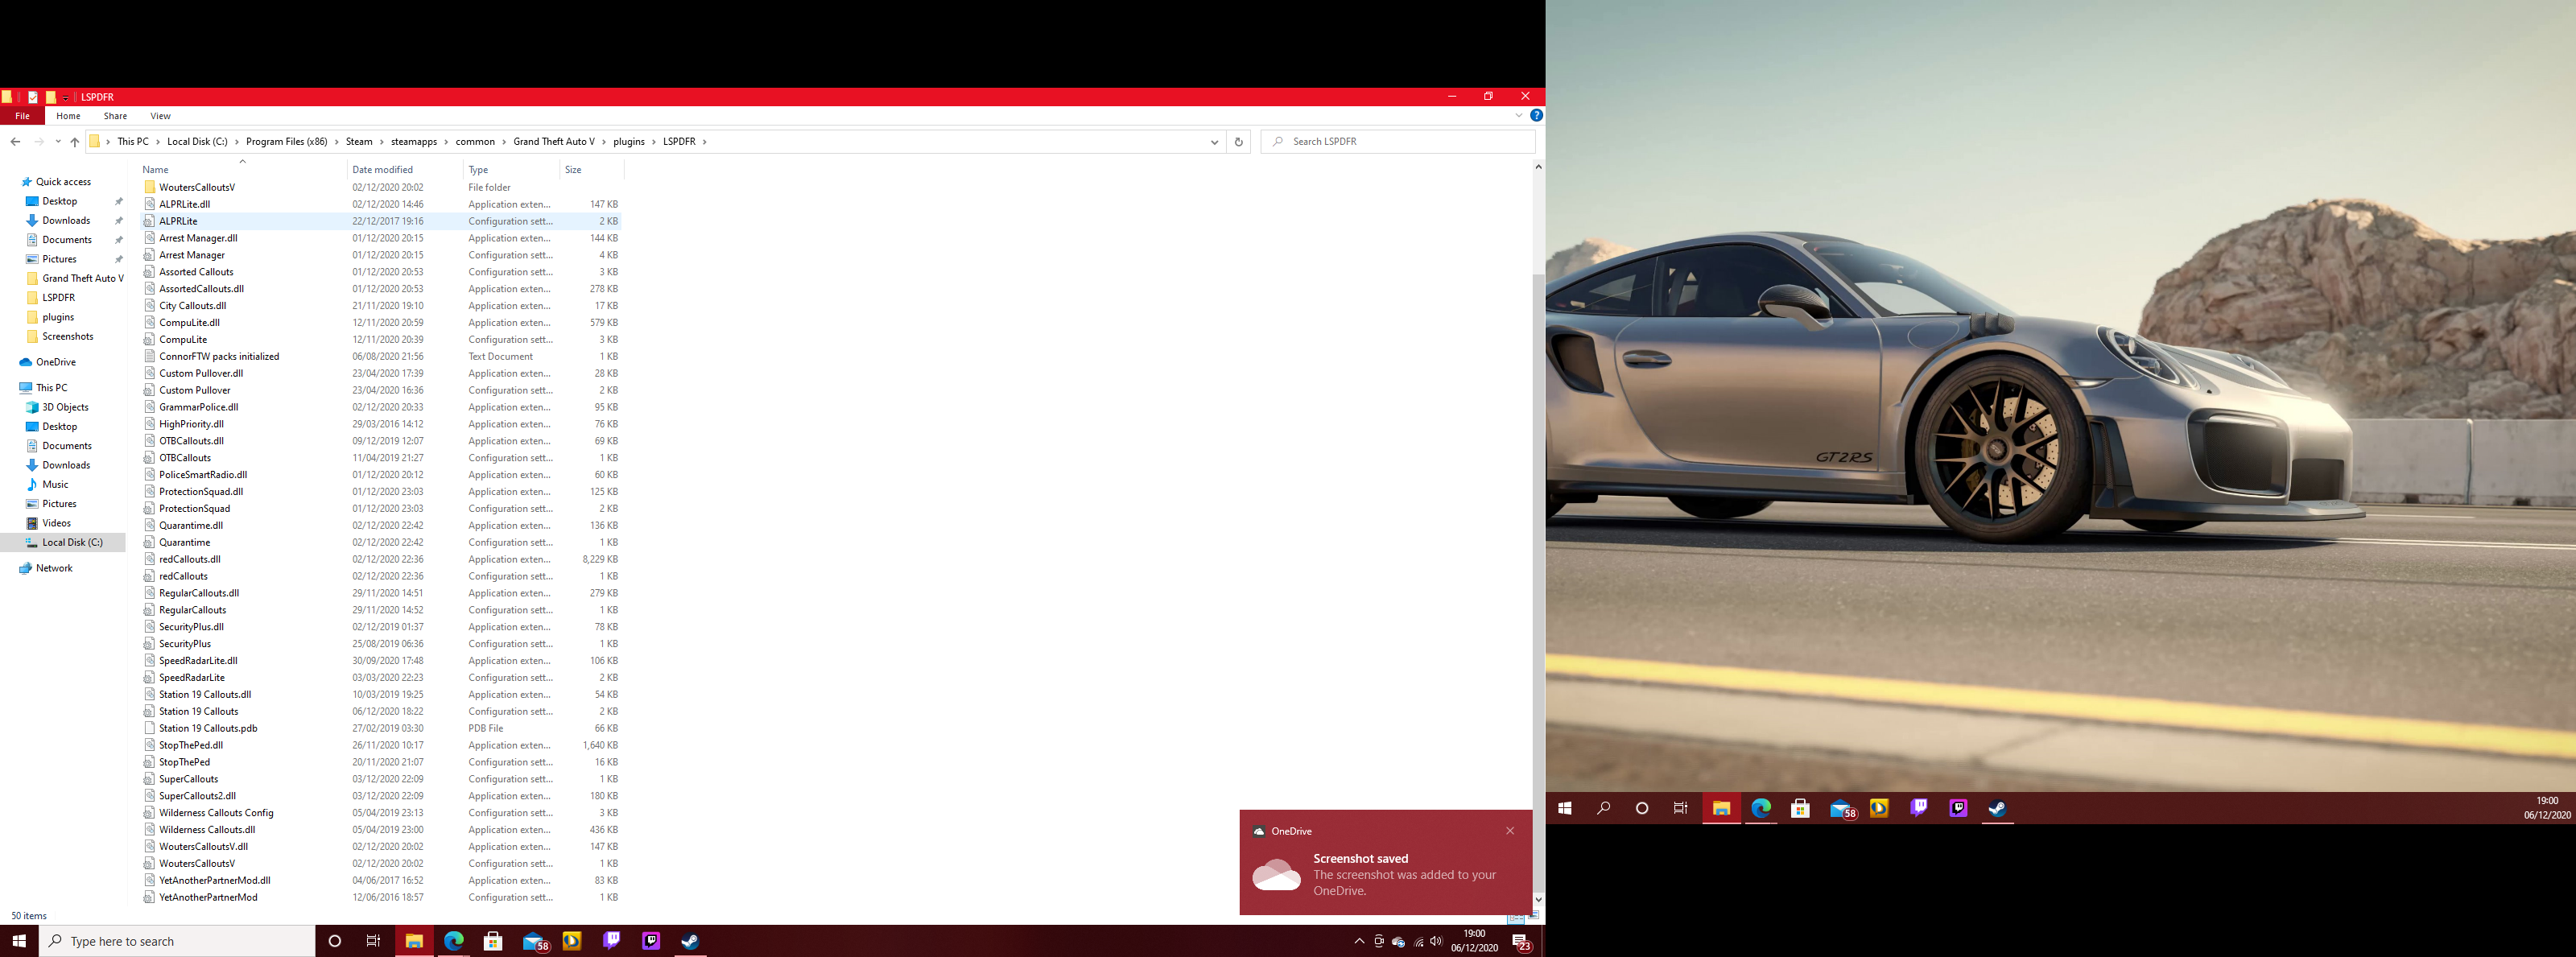This screenshot has width=2576, height=957.
Task: Open the Network sidebar item
Action: point(54,569)
